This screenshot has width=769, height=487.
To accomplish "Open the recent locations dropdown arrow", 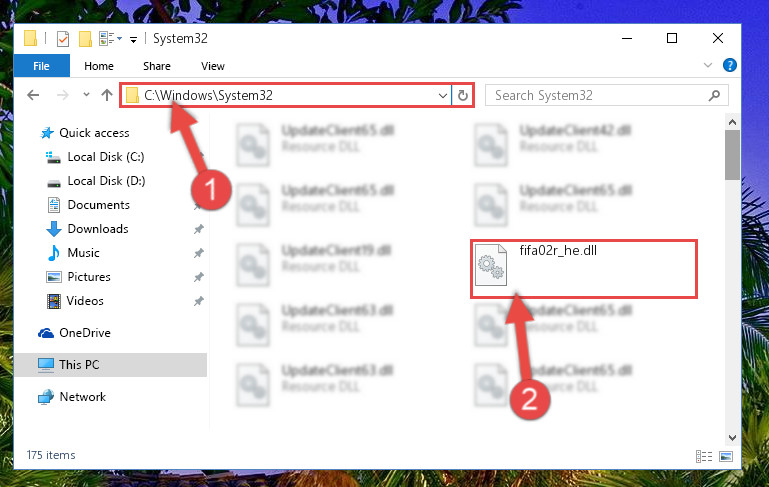I will coord(86,95).
